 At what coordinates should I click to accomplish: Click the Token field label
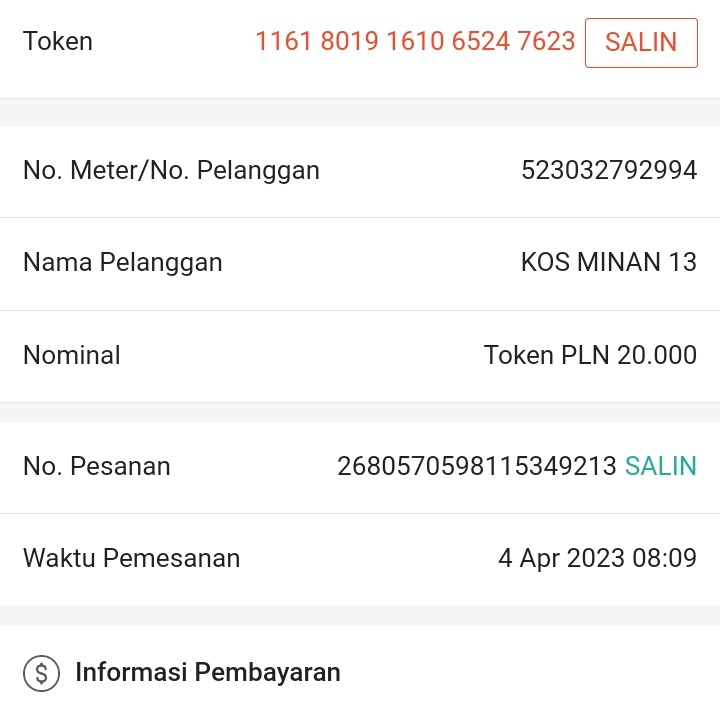(58, 41)
